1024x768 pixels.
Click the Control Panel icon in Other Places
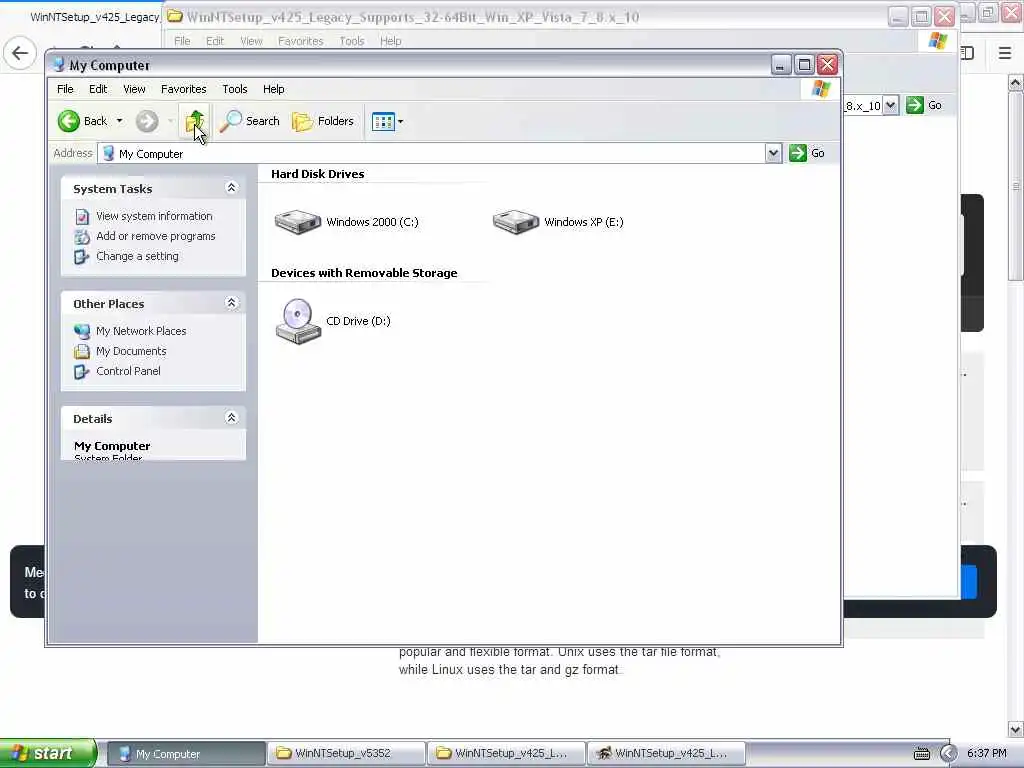[x=82, y=372]
